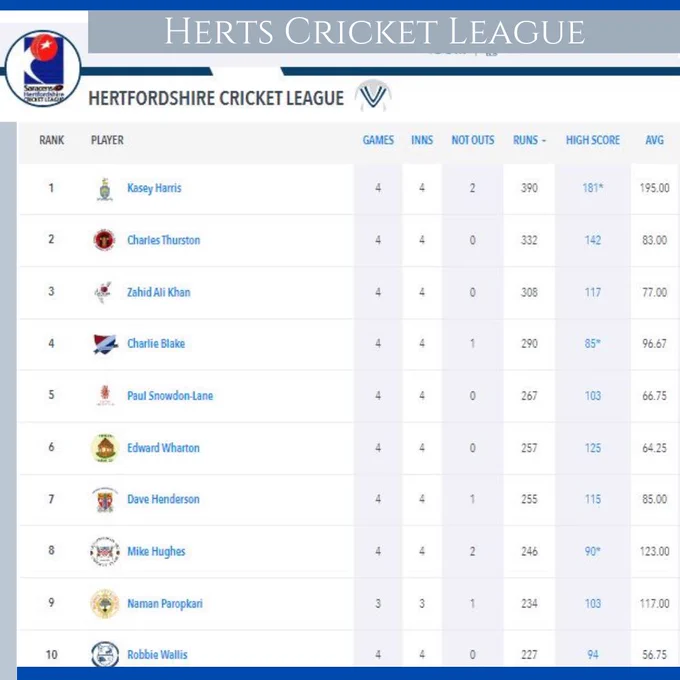Screen dimensions: 680x680
Task: Click the 332 runs value
Action: pyautogui.click(x=529, y=240)
